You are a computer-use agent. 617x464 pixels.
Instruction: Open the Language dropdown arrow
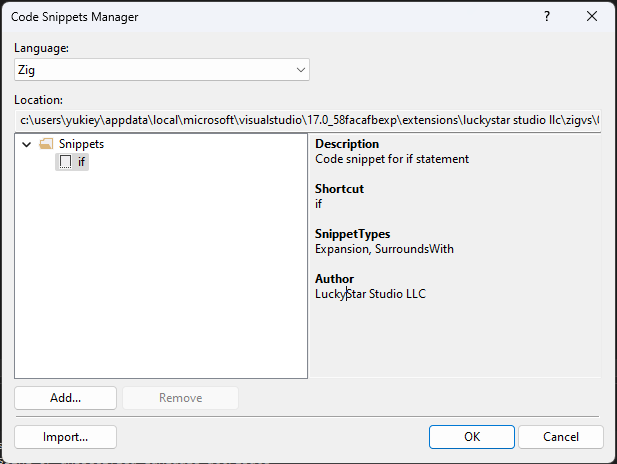tap(300, 70)
